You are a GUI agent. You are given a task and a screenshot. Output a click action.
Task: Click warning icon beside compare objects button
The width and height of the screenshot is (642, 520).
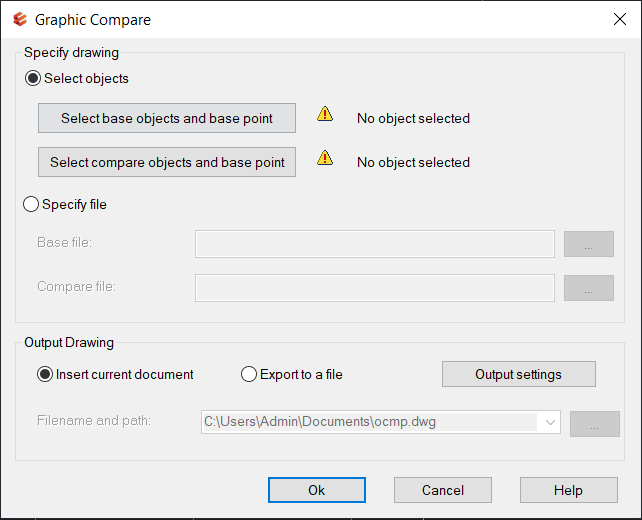point(325,158)
